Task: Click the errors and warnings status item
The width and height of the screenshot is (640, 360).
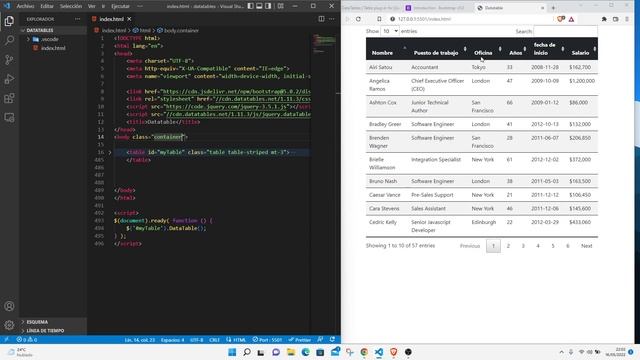Action: pos(27,340)
